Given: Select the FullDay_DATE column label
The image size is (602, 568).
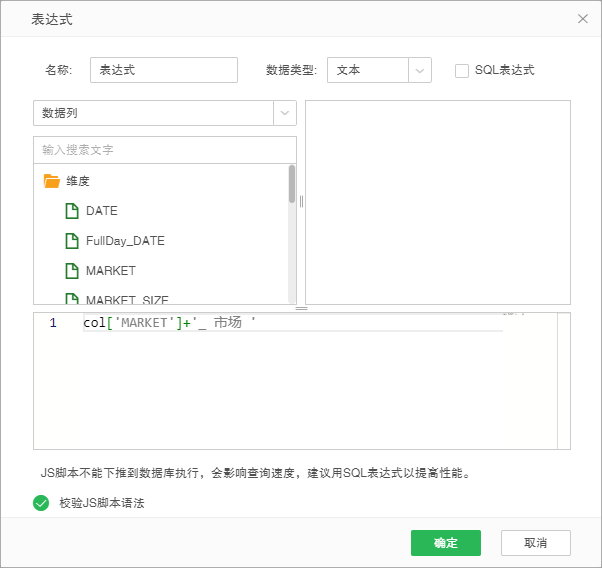Looking at the screenshot, I should [125, 241].
